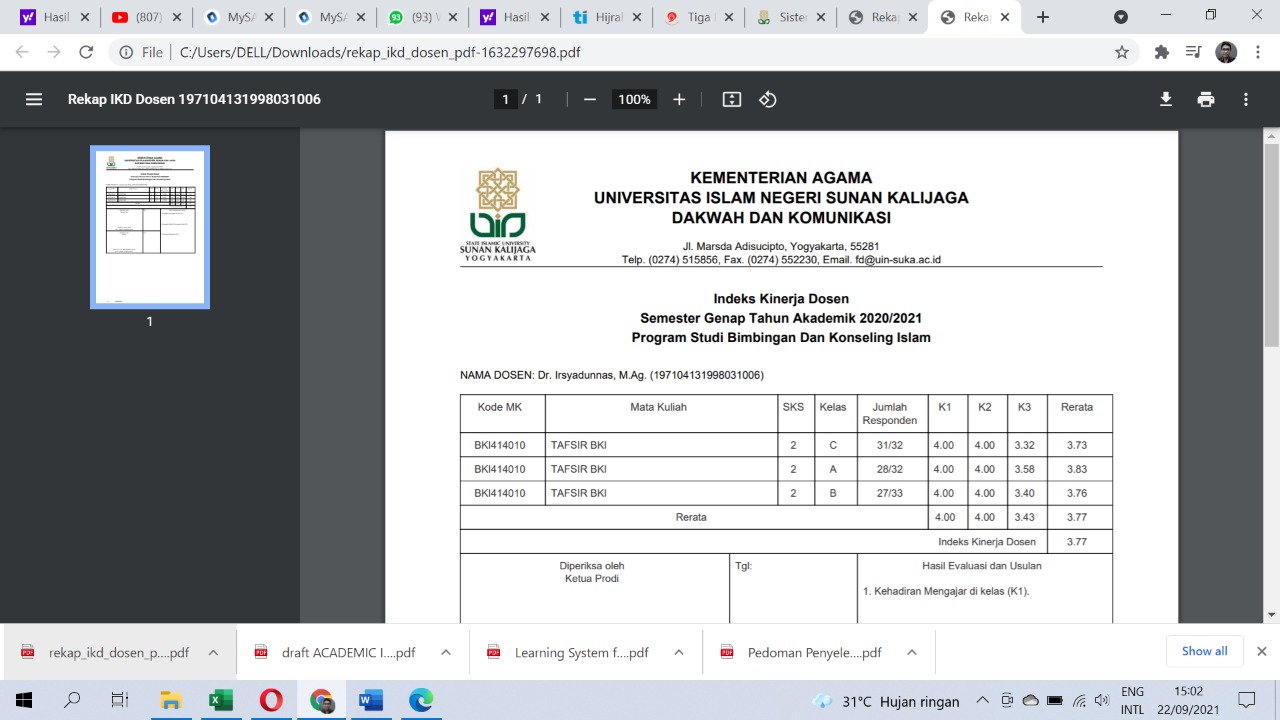The image size is (1280, 720).
Task: Open the Windows Start menu
Action: (x=23, y=700)
